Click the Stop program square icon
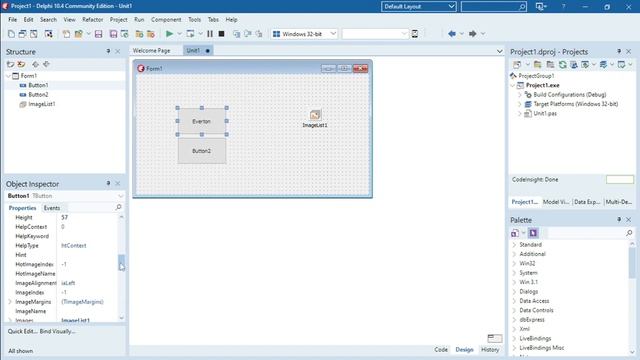 (x=221, y=34)
